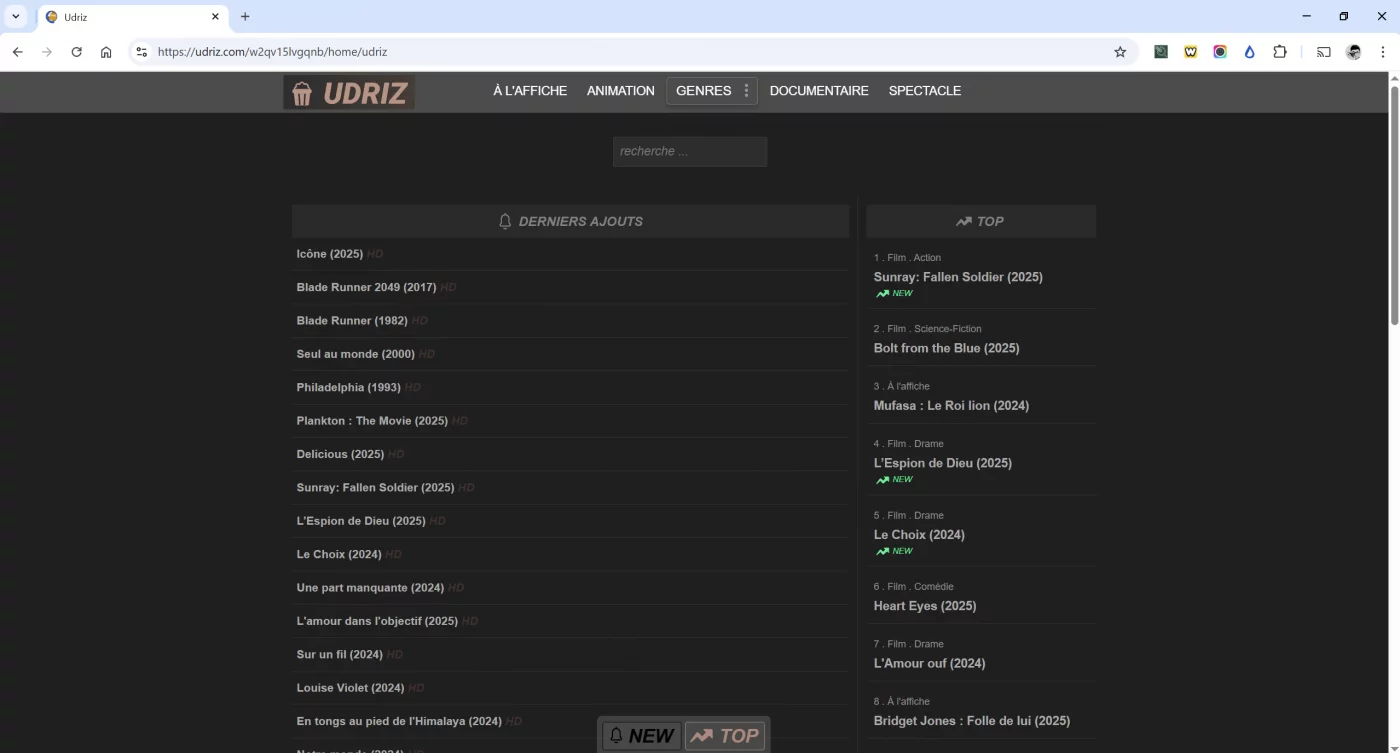Click the page vertical scrollbar thumb
Viewport: 1400px width, 753px height.
tap(1394, 205)
